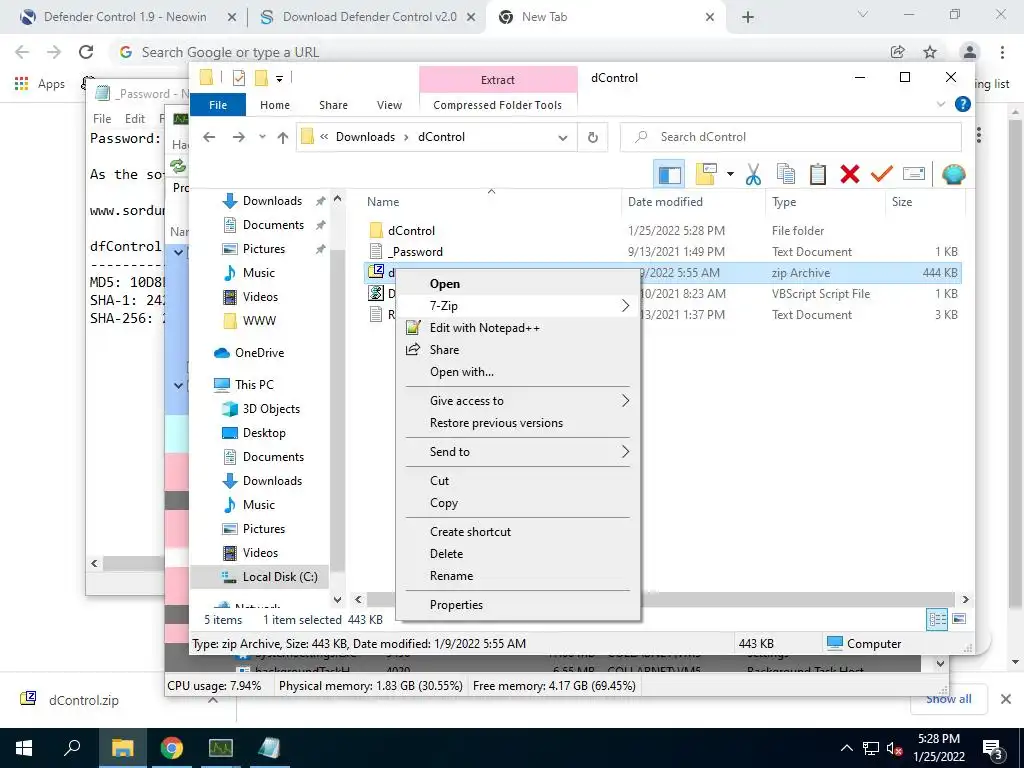Open the Classic Explorer shell settings icon
The image size is (1024, 768).
(x=953, y=174)
